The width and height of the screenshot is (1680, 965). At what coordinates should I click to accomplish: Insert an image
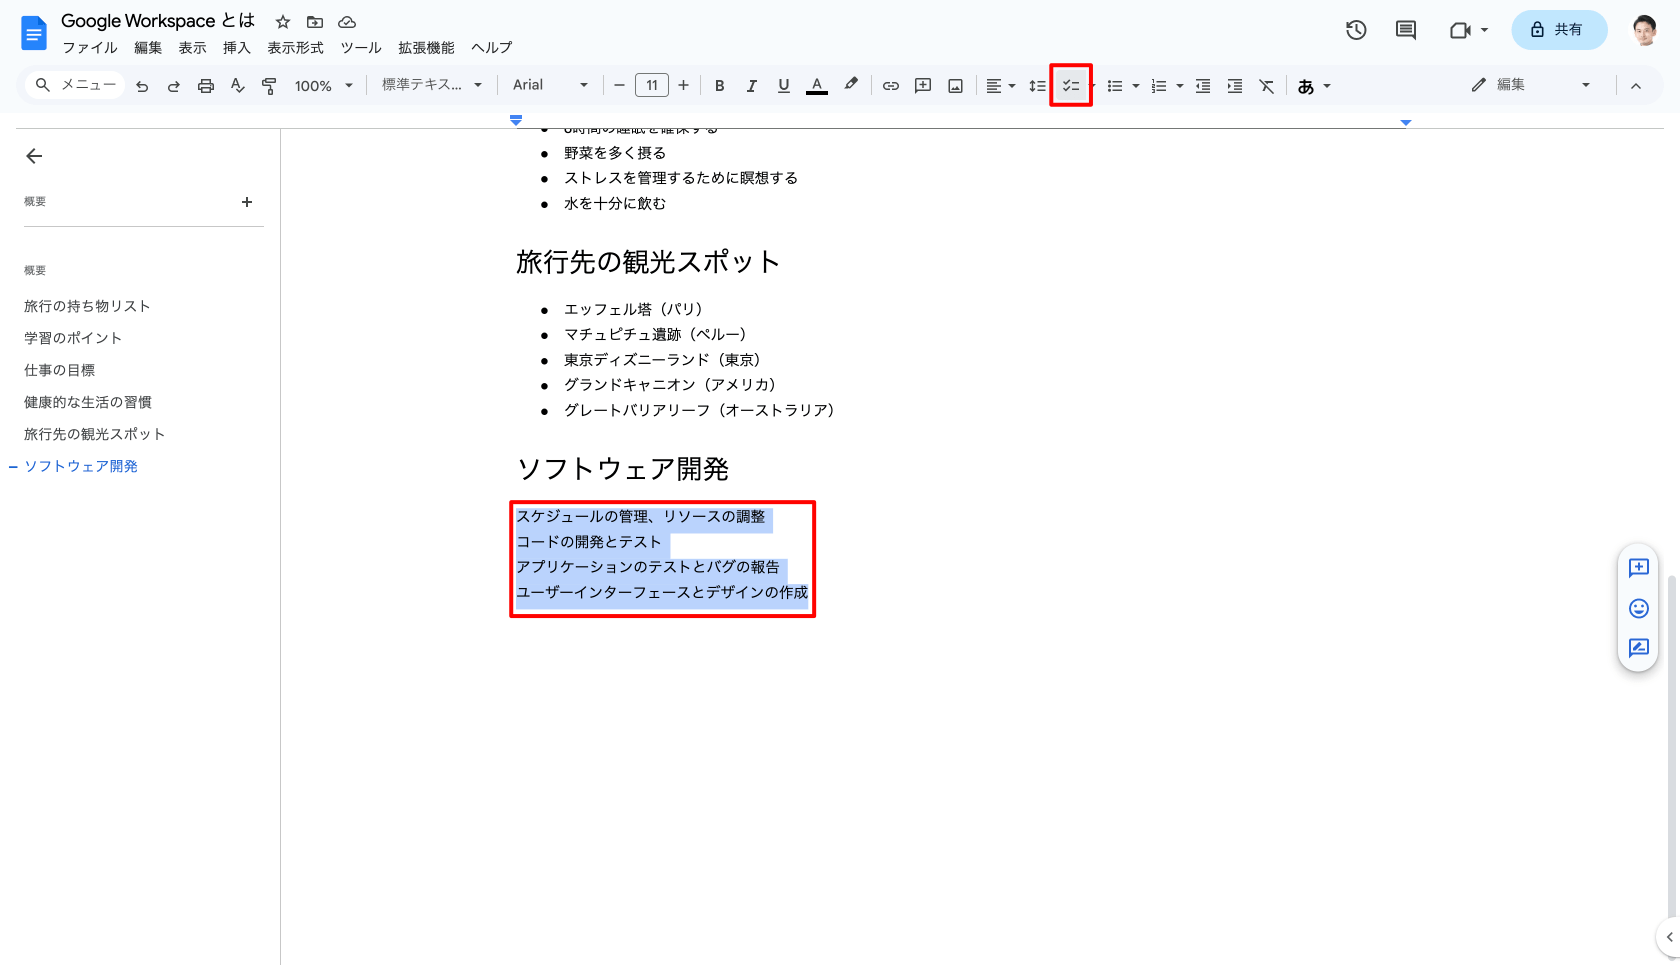point(956,86)
